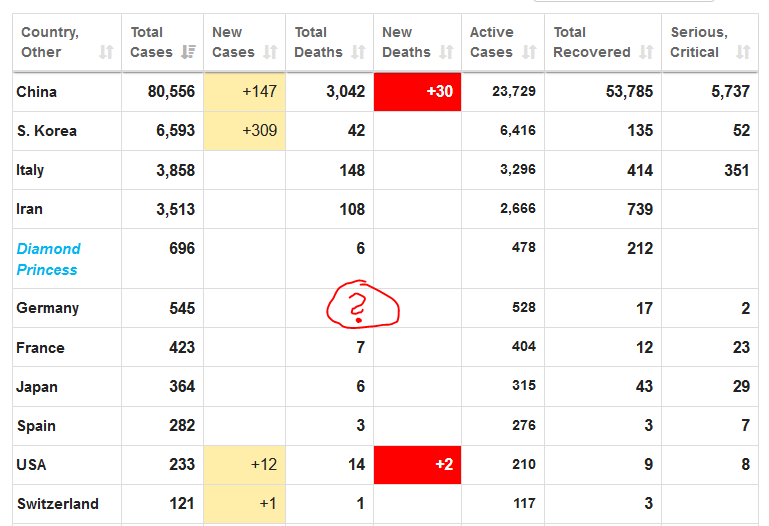Select Switzerland +1 new cases cell
Image resolution: width=769 pixels, height=526 pixels.
click(x=245, y=504)
